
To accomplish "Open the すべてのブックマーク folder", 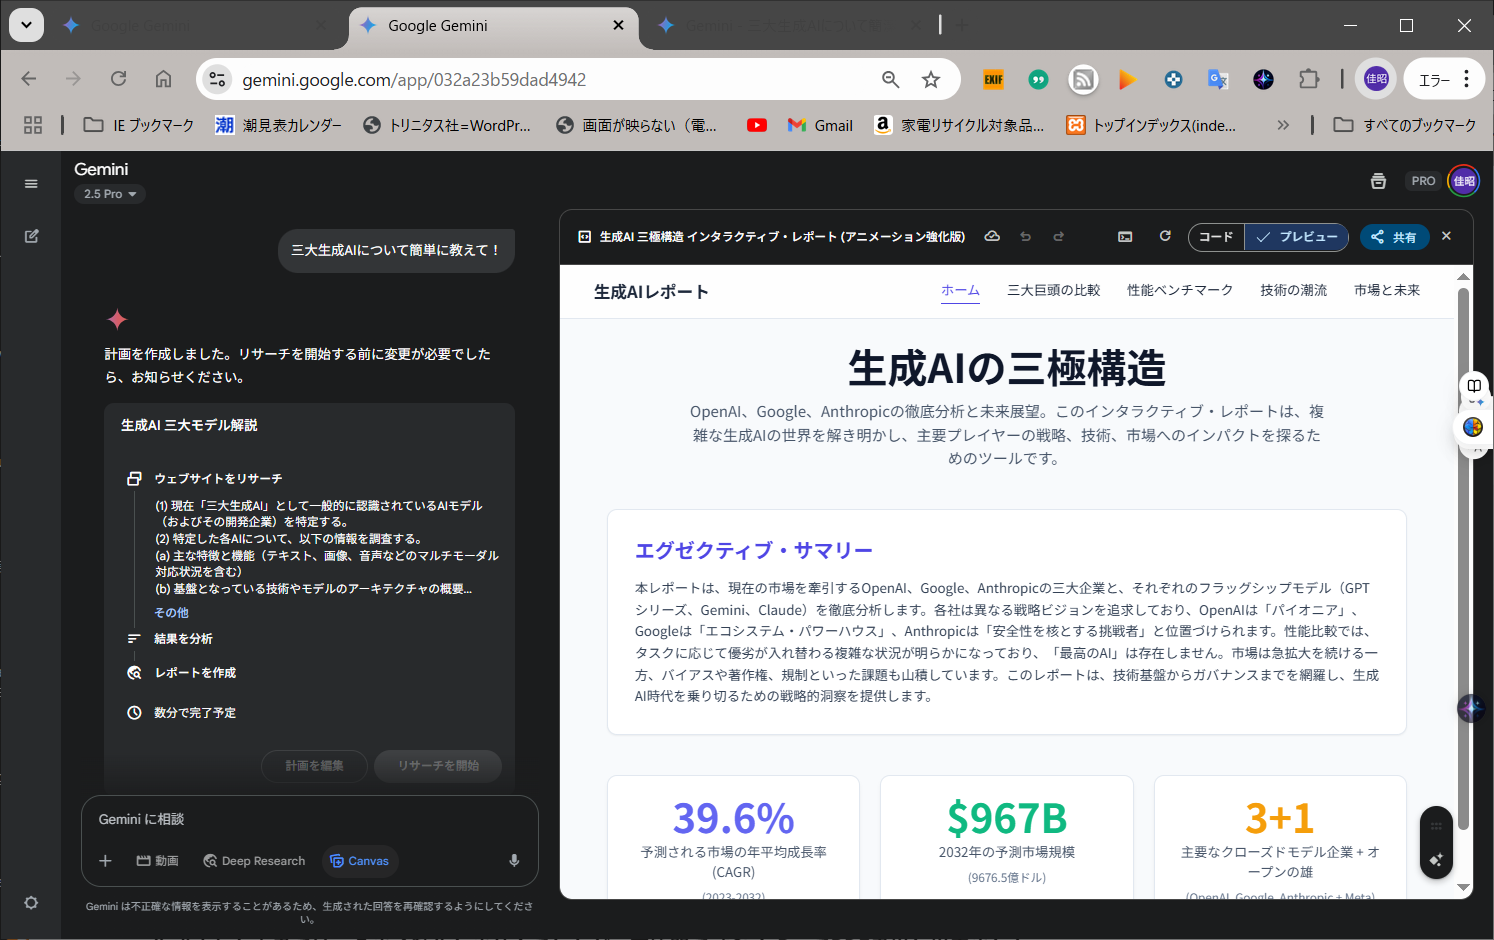I will coord(1405,125).
